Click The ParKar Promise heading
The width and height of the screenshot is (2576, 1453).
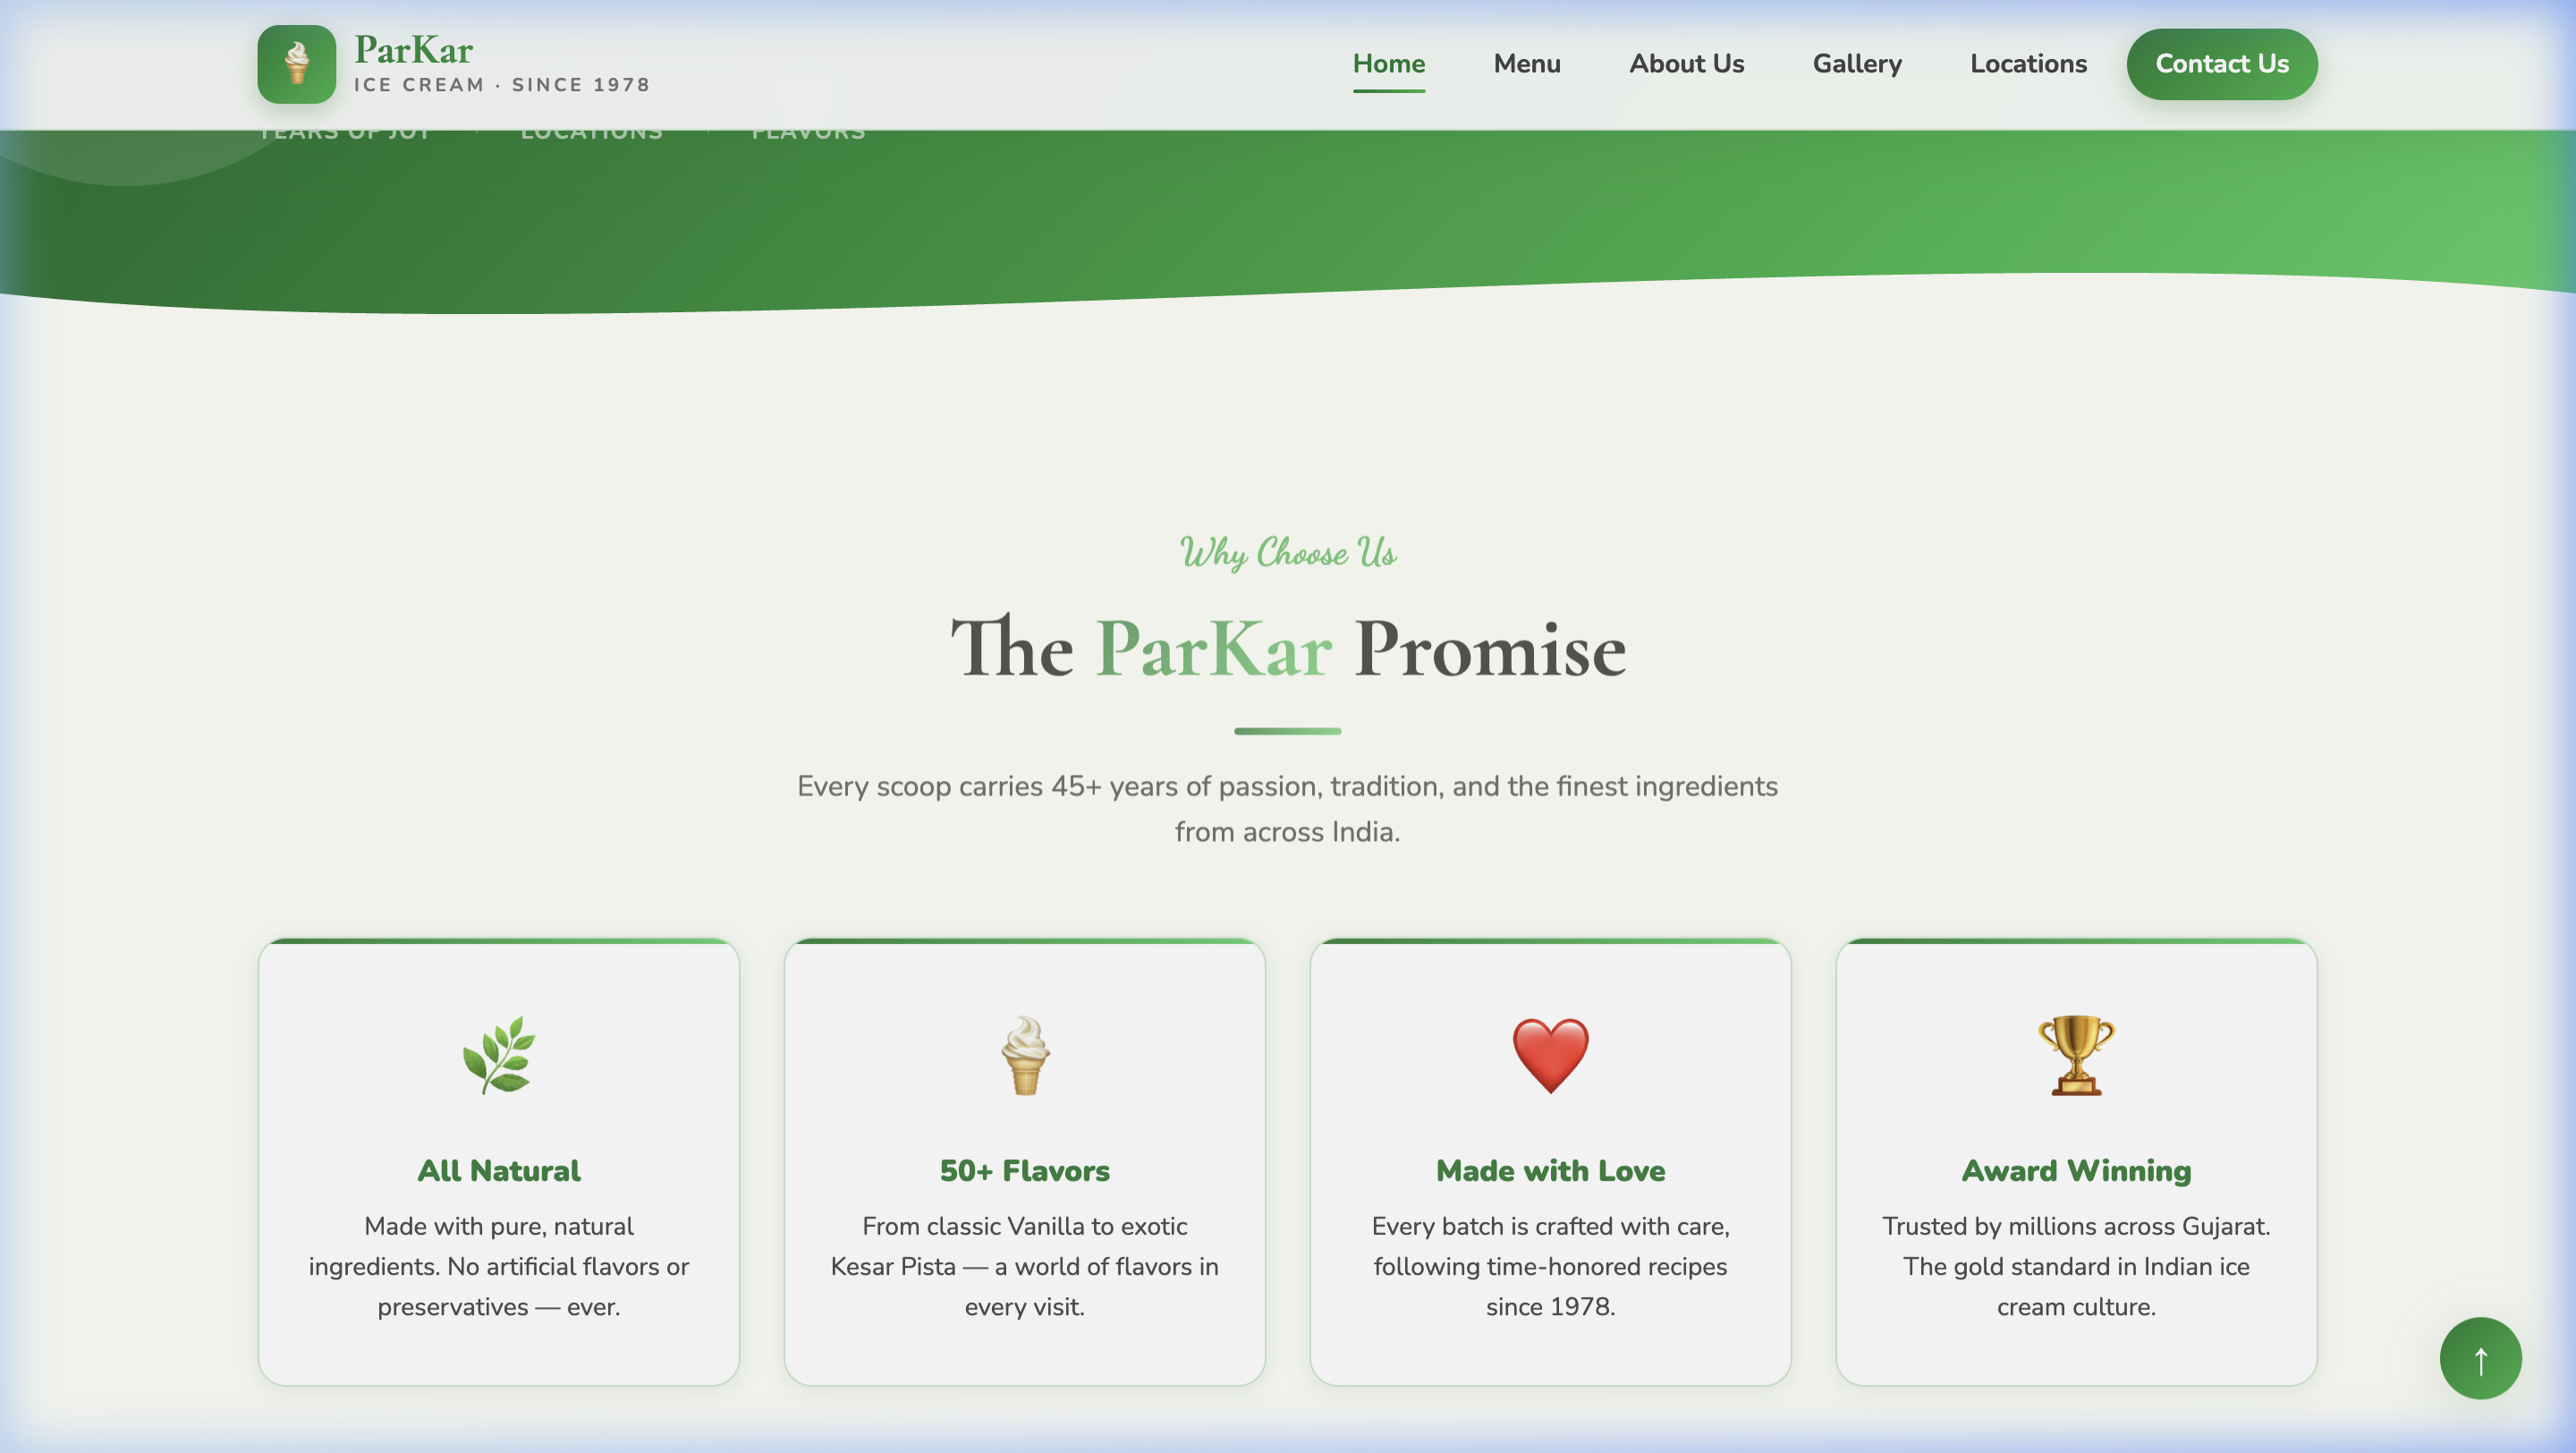pos(1288,649)
